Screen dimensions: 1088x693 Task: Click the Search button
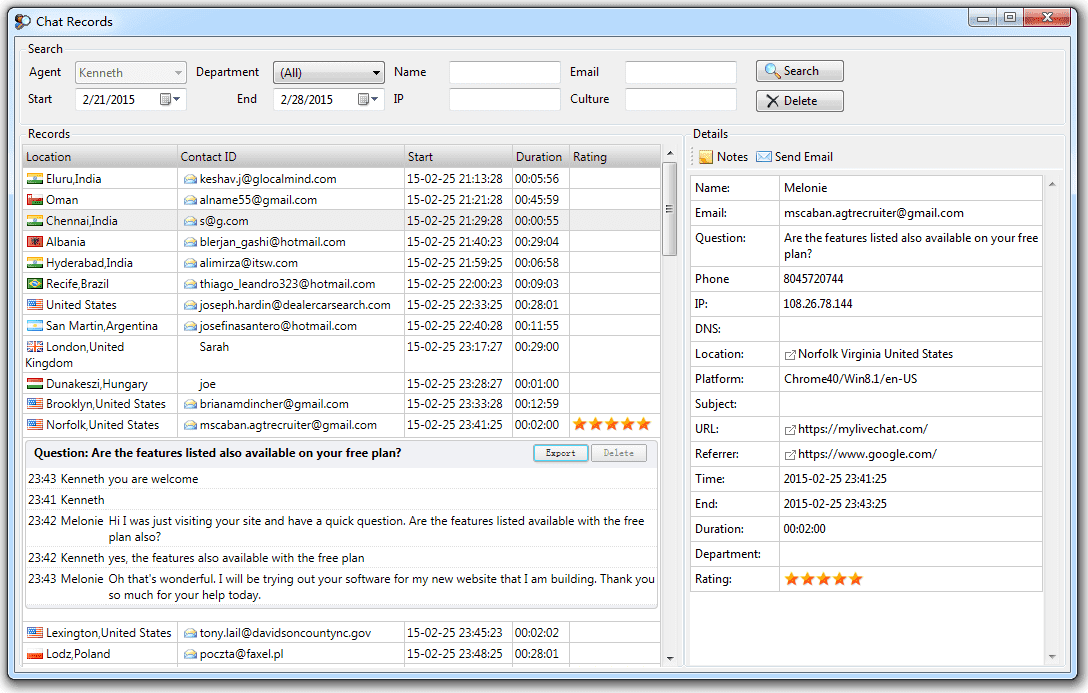[799, 71]
